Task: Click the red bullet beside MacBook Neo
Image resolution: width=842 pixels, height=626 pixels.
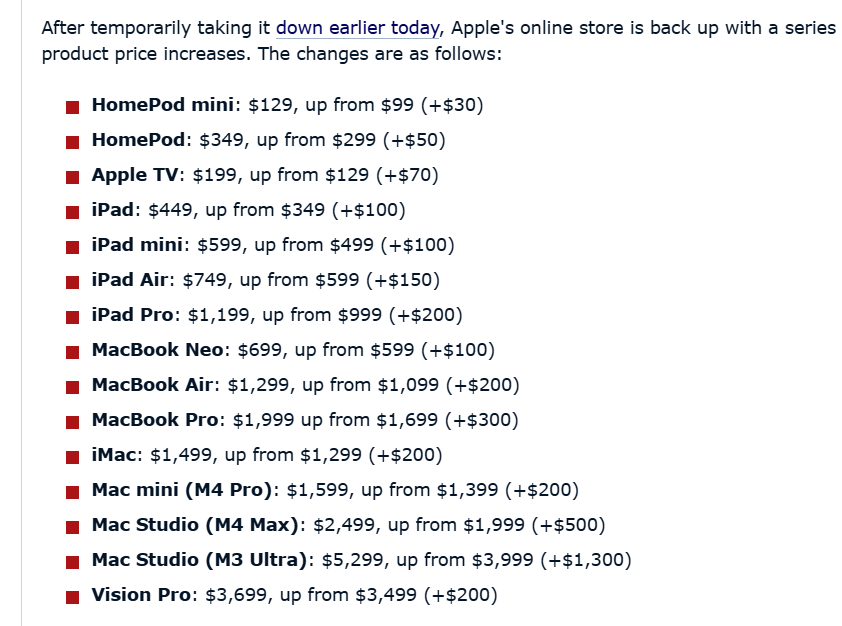Action: tap(72, 352)
